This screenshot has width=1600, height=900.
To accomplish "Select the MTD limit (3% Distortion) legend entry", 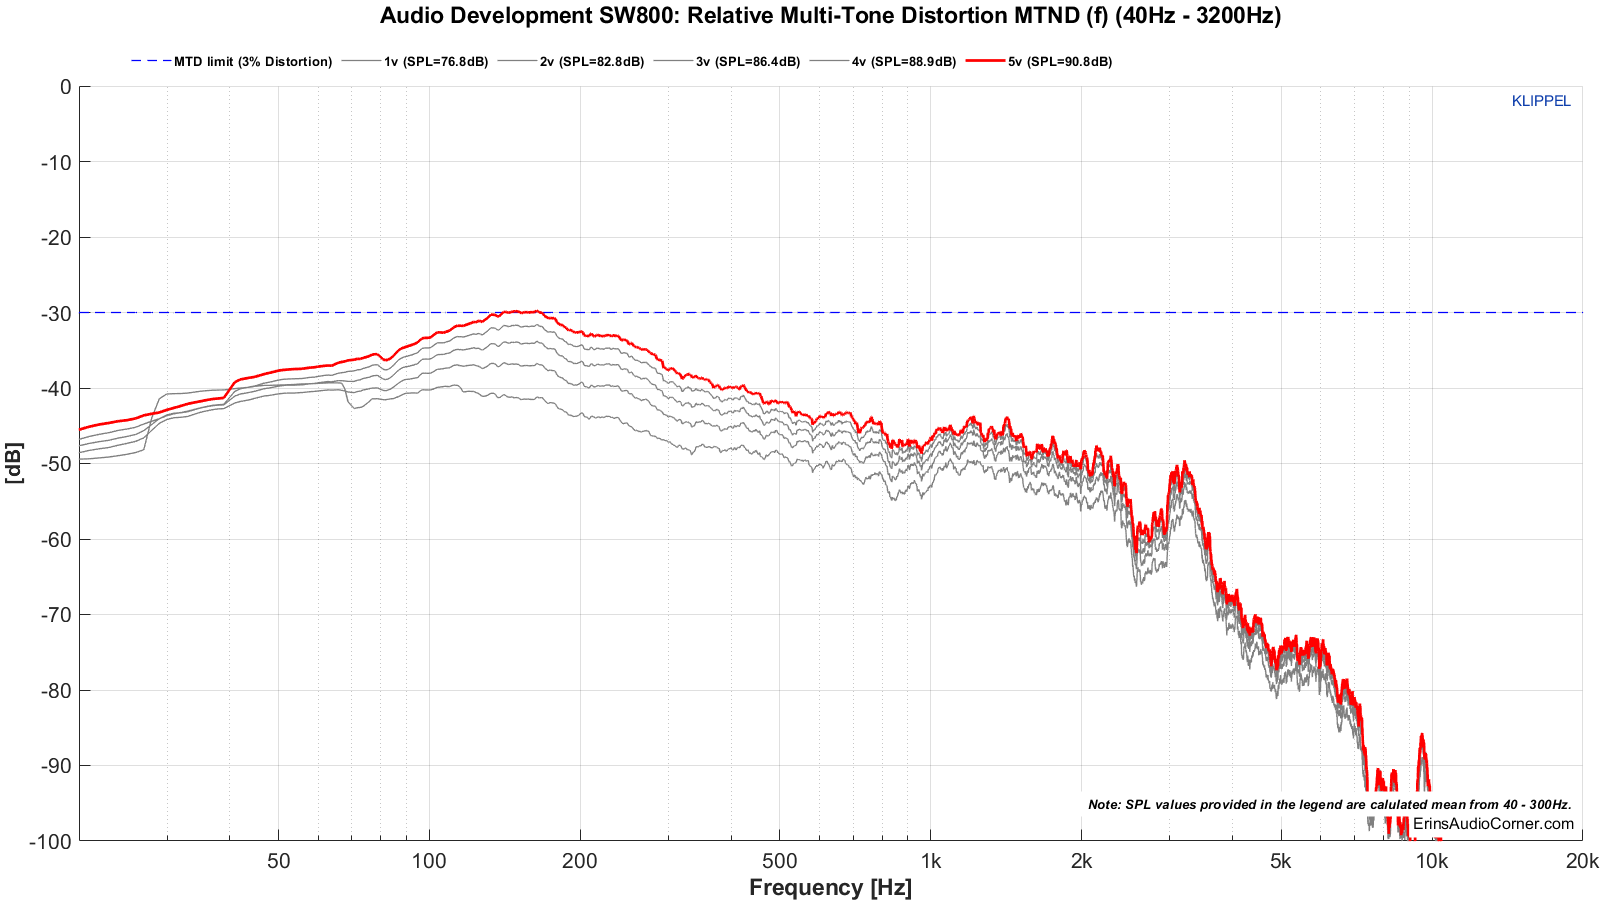I will pyautogui.click(x=231, y=61).
